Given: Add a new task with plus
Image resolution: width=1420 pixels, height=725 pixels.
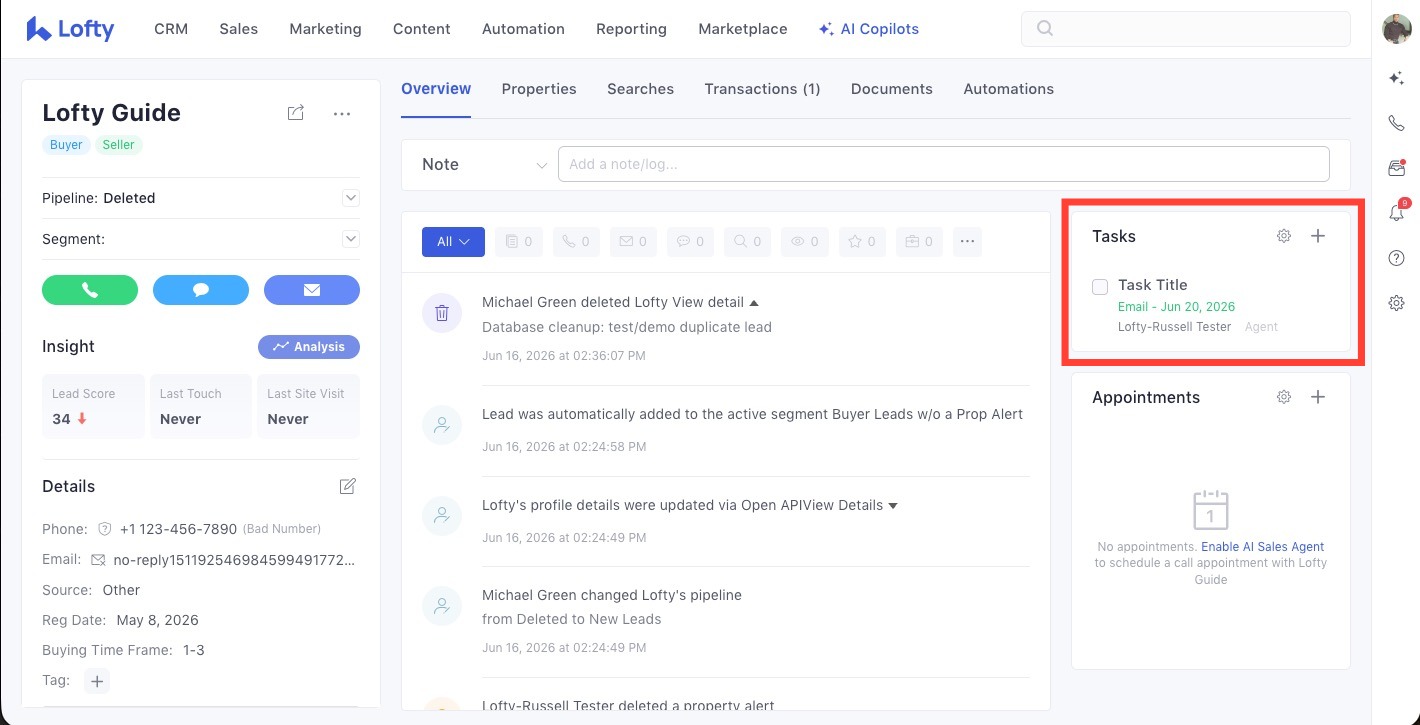Looking at the screenshot, I should [1318, 236].
